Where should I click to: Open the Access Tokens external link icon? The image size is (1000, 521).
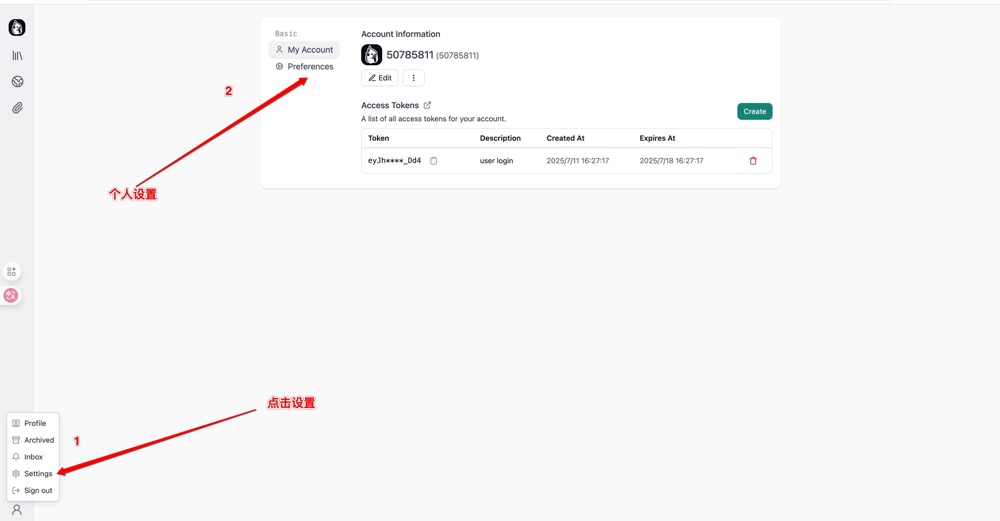427,105
